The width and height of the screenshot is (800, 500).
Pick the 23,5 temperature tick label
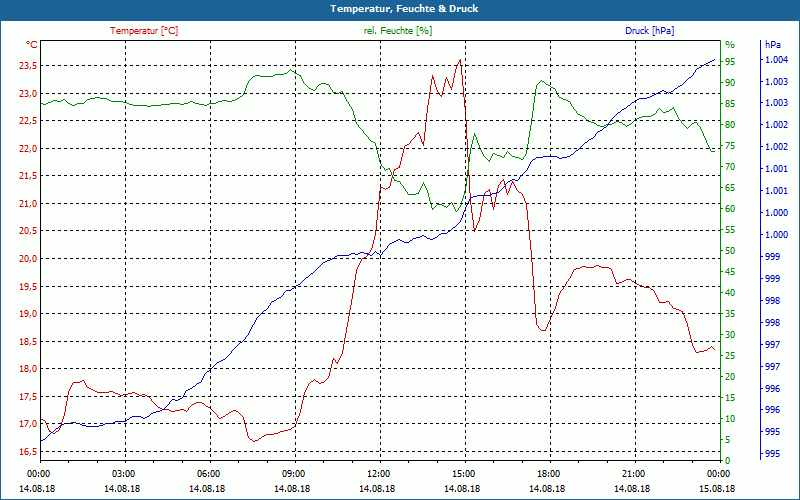point(28,66)
